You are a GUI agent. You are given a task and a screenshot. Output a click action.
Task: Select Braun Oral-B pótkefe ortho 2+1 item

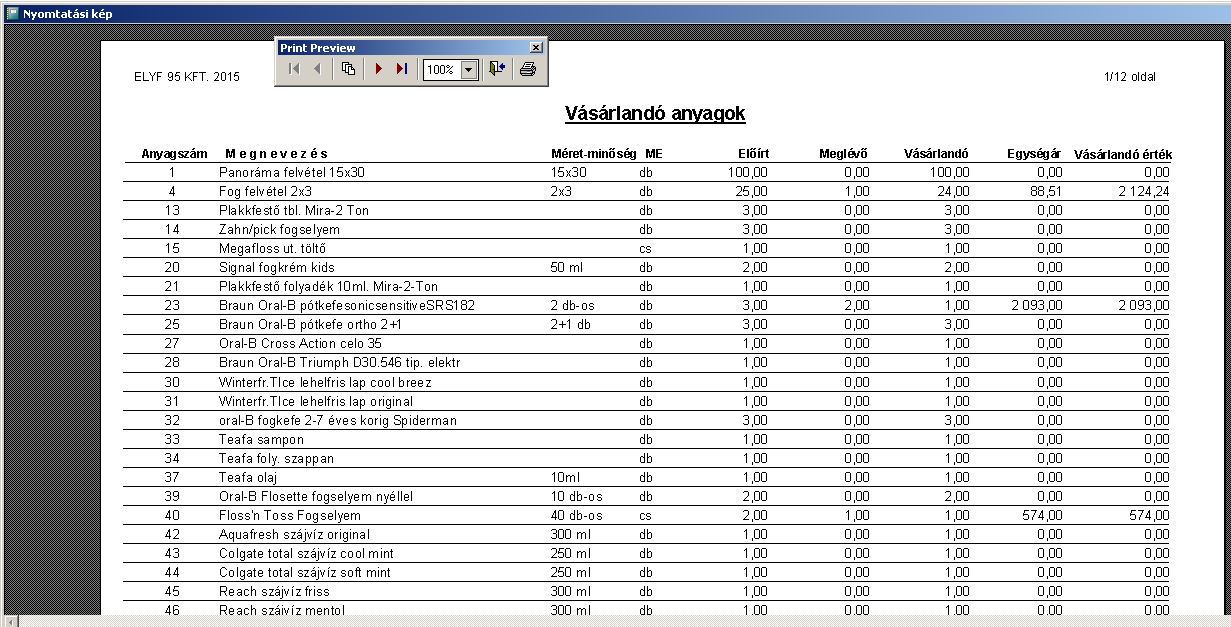(312, 324)
